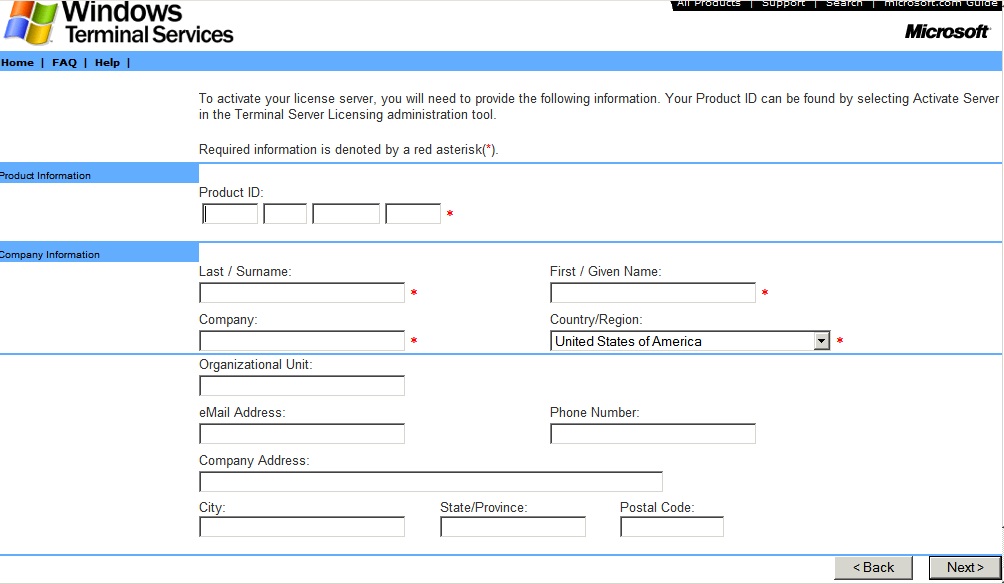Screen dimensions: 1004x584
Task: Click the Windows flag logo icon
Action: (29, 22)
